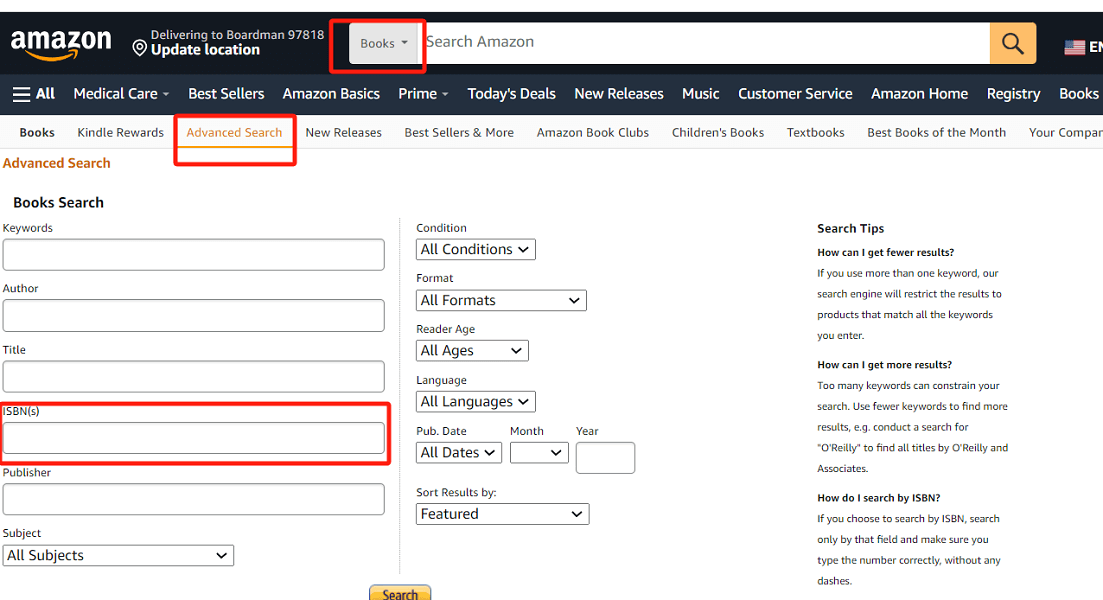Screen dimensions: 1103x600
Task: Select Today's Deals in the navigation bar
Action: (511, 93)
